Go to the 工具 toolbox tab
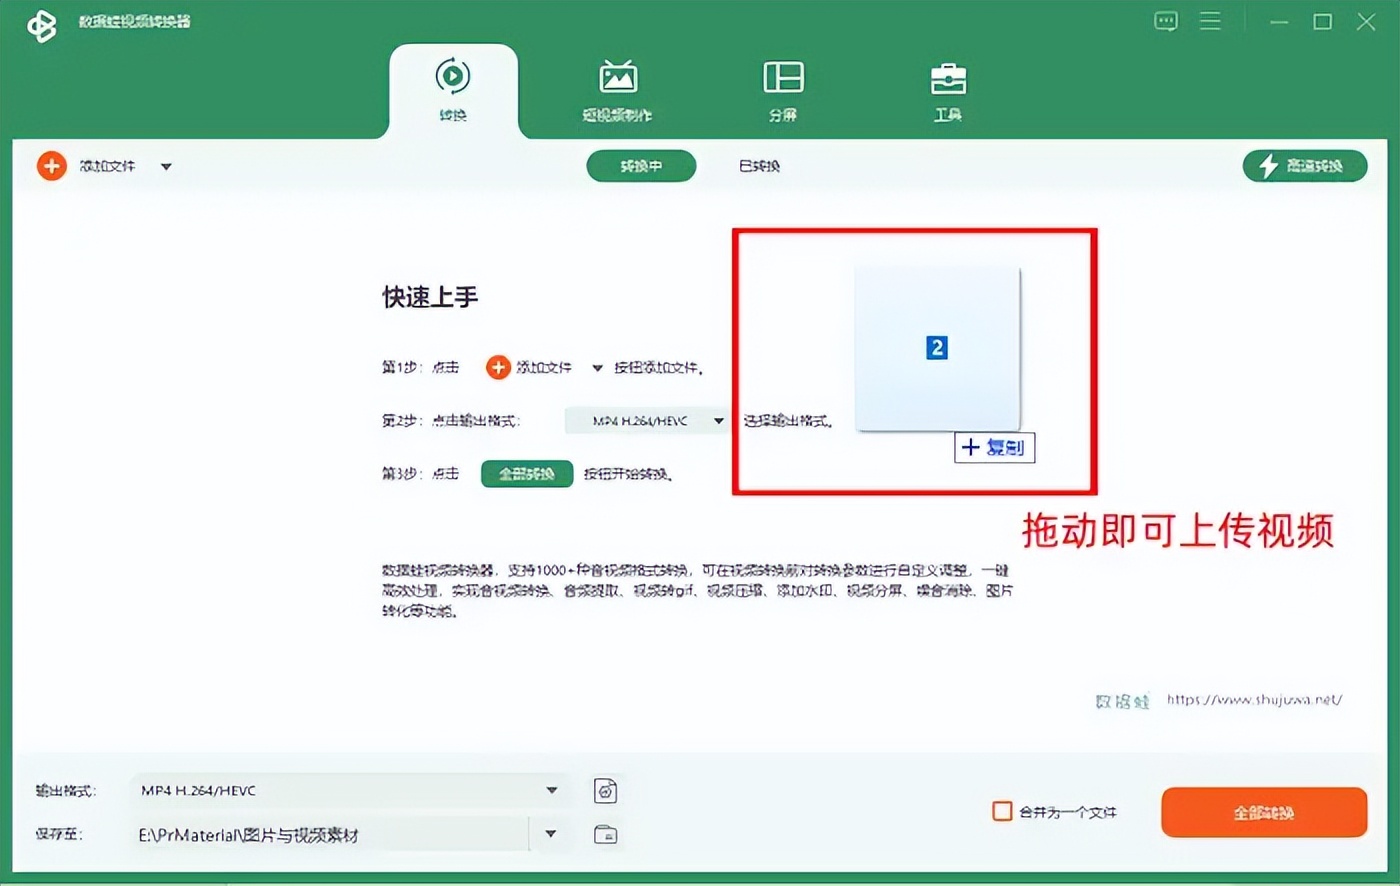The image size is (1400, 886). [948, 90]
